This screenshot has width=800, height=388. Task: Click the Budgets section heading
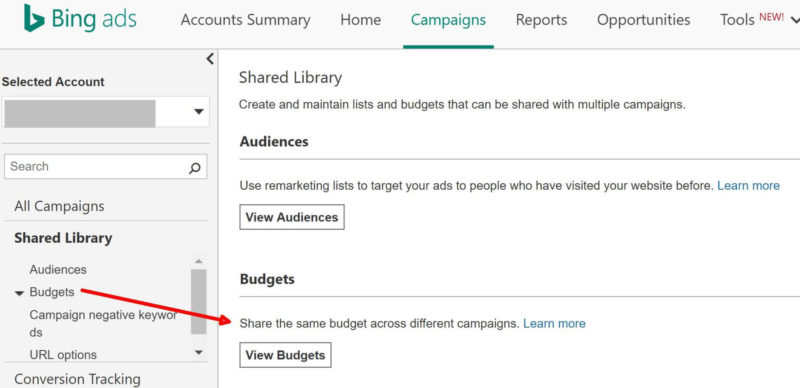(267, 279)
